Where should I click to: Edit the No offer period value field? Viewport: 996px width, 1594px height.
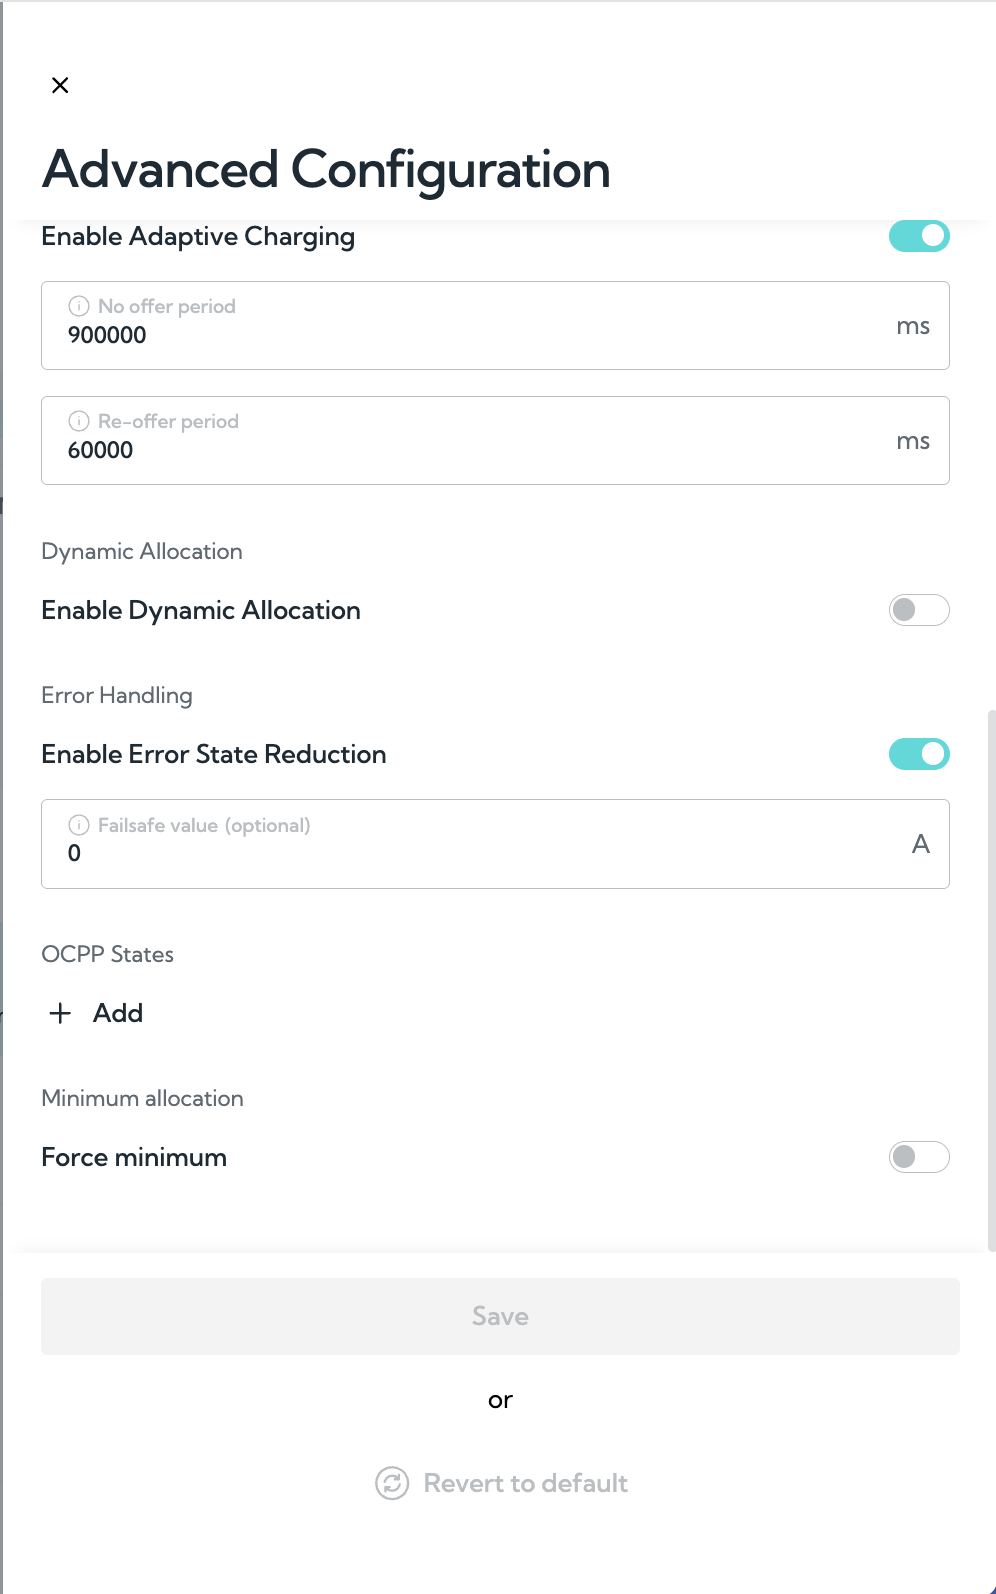coord(495,326)
